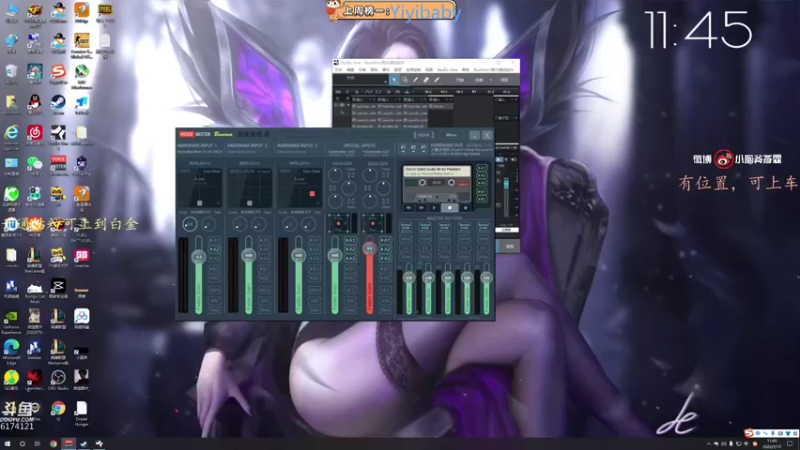Click the red Voicemeeter AUX fader knob
This screenshot has height=450, width=800.
click(x=369, y=248)
